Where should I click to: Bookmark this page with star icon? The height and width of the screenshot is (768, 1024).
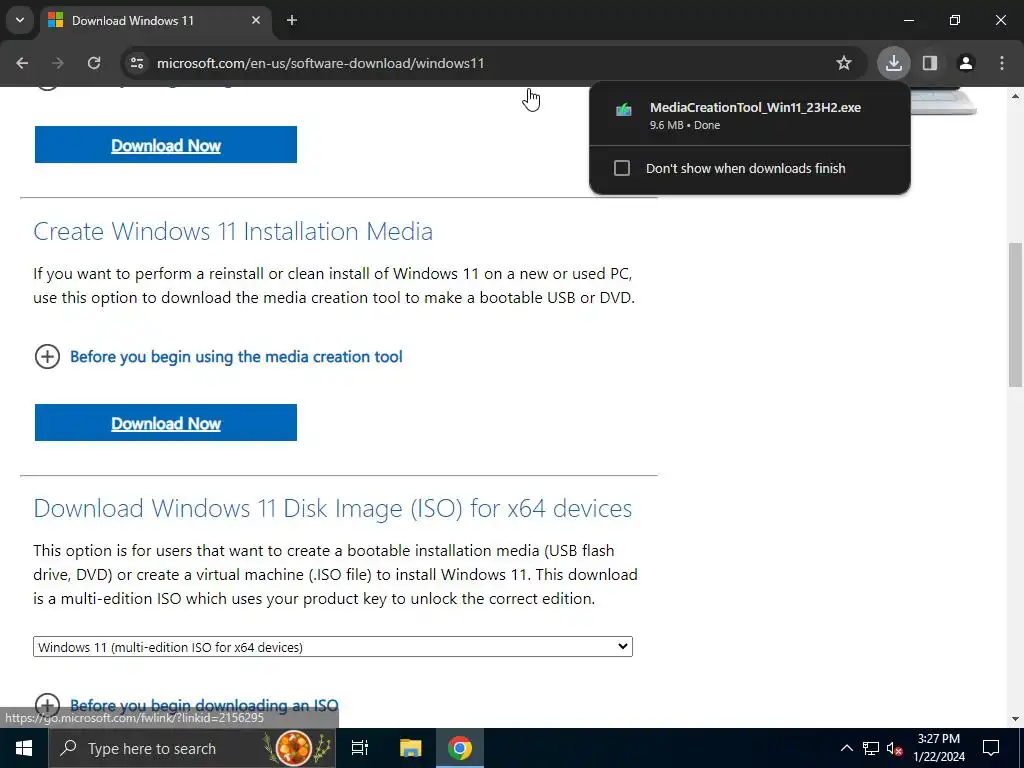[x=844, y=63]
